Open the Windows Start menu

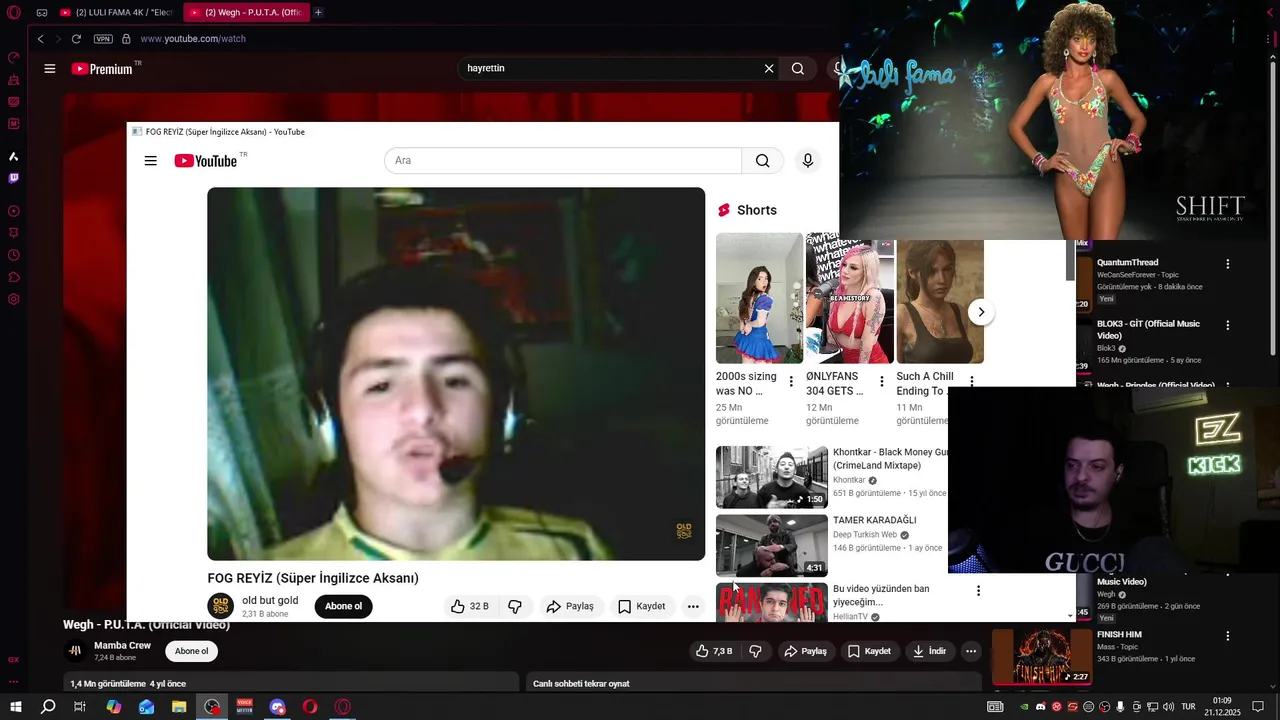(15, 707)
